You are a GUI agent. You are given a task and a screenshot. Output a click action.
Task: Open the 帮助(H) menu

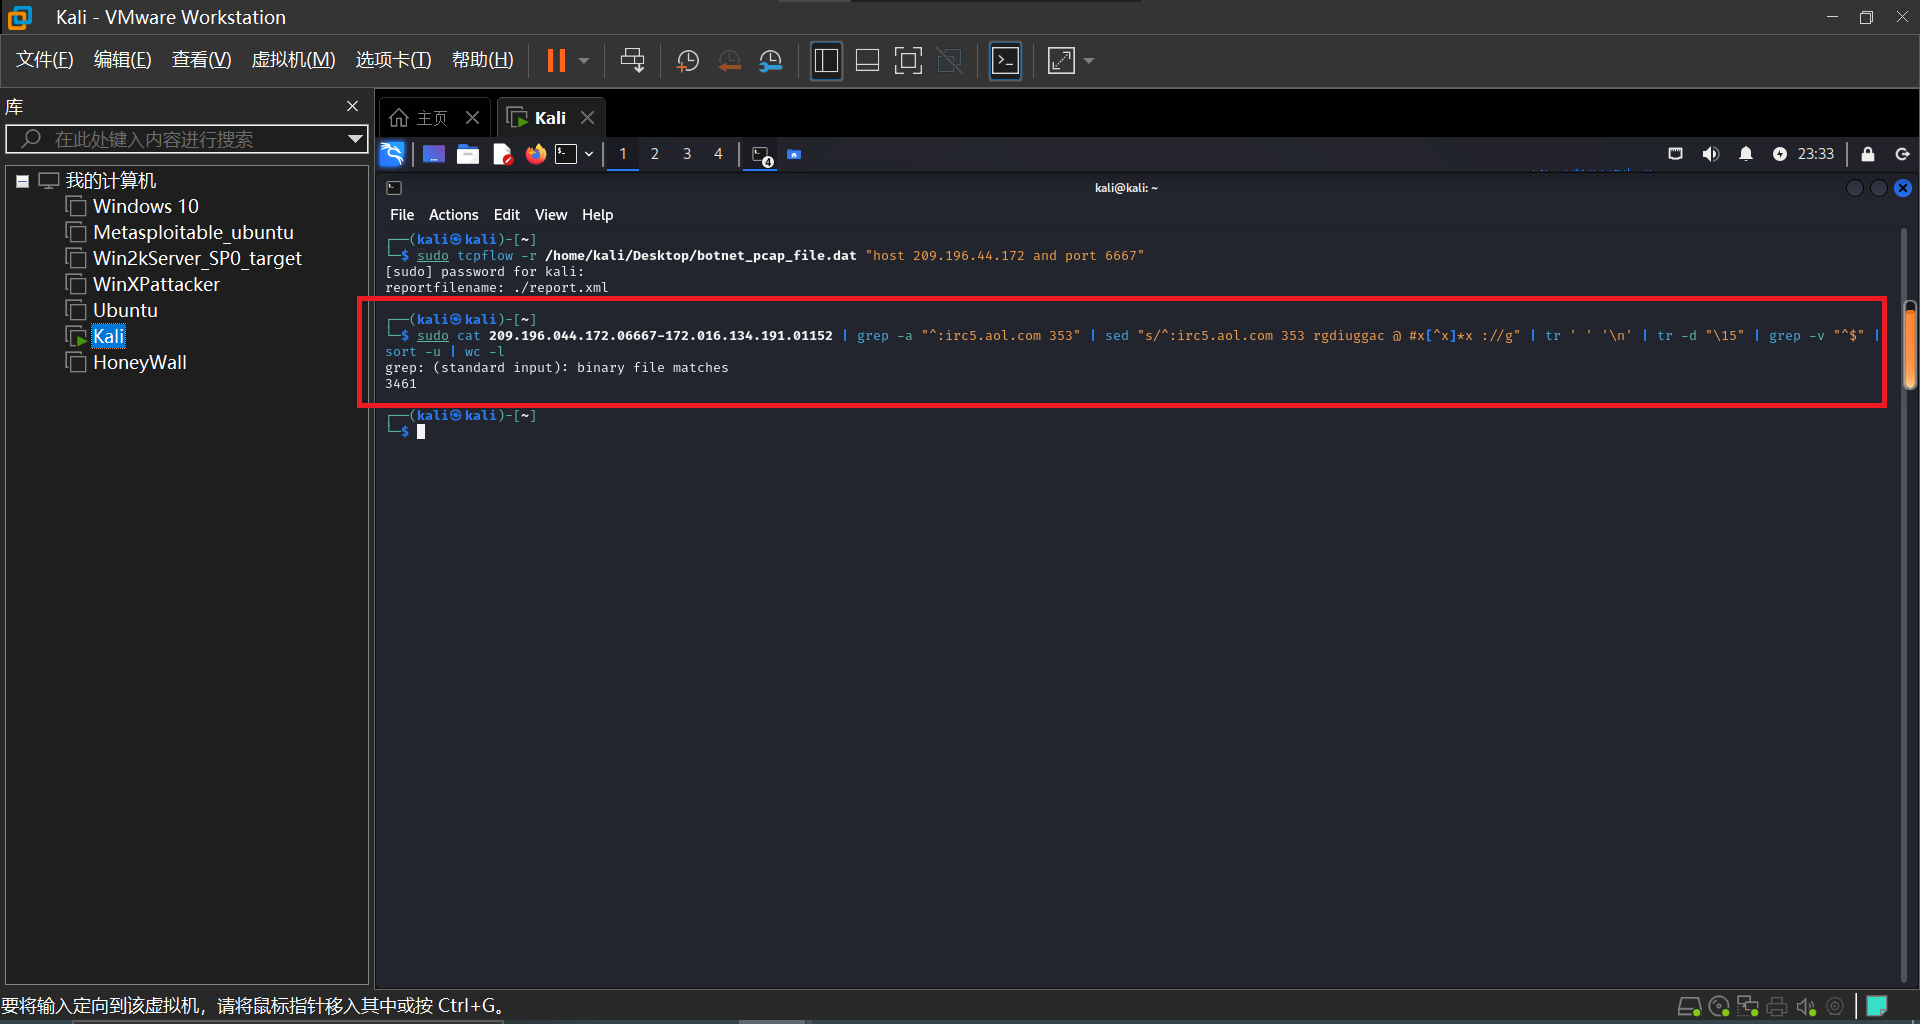(x=483, y=60)
